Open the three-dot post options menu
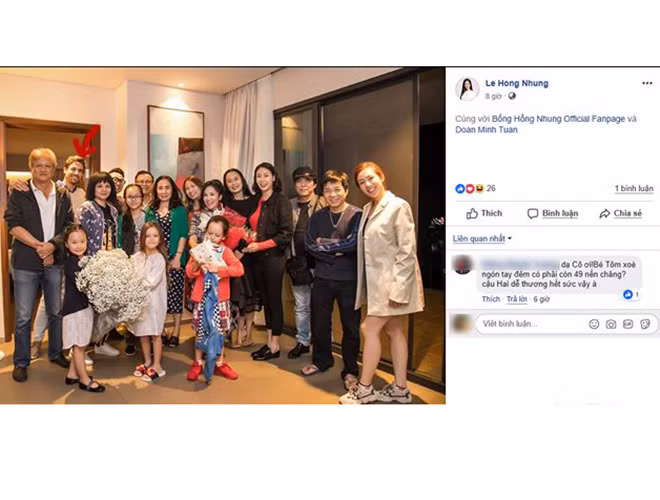The image size is (660, 500). point(647,83)
